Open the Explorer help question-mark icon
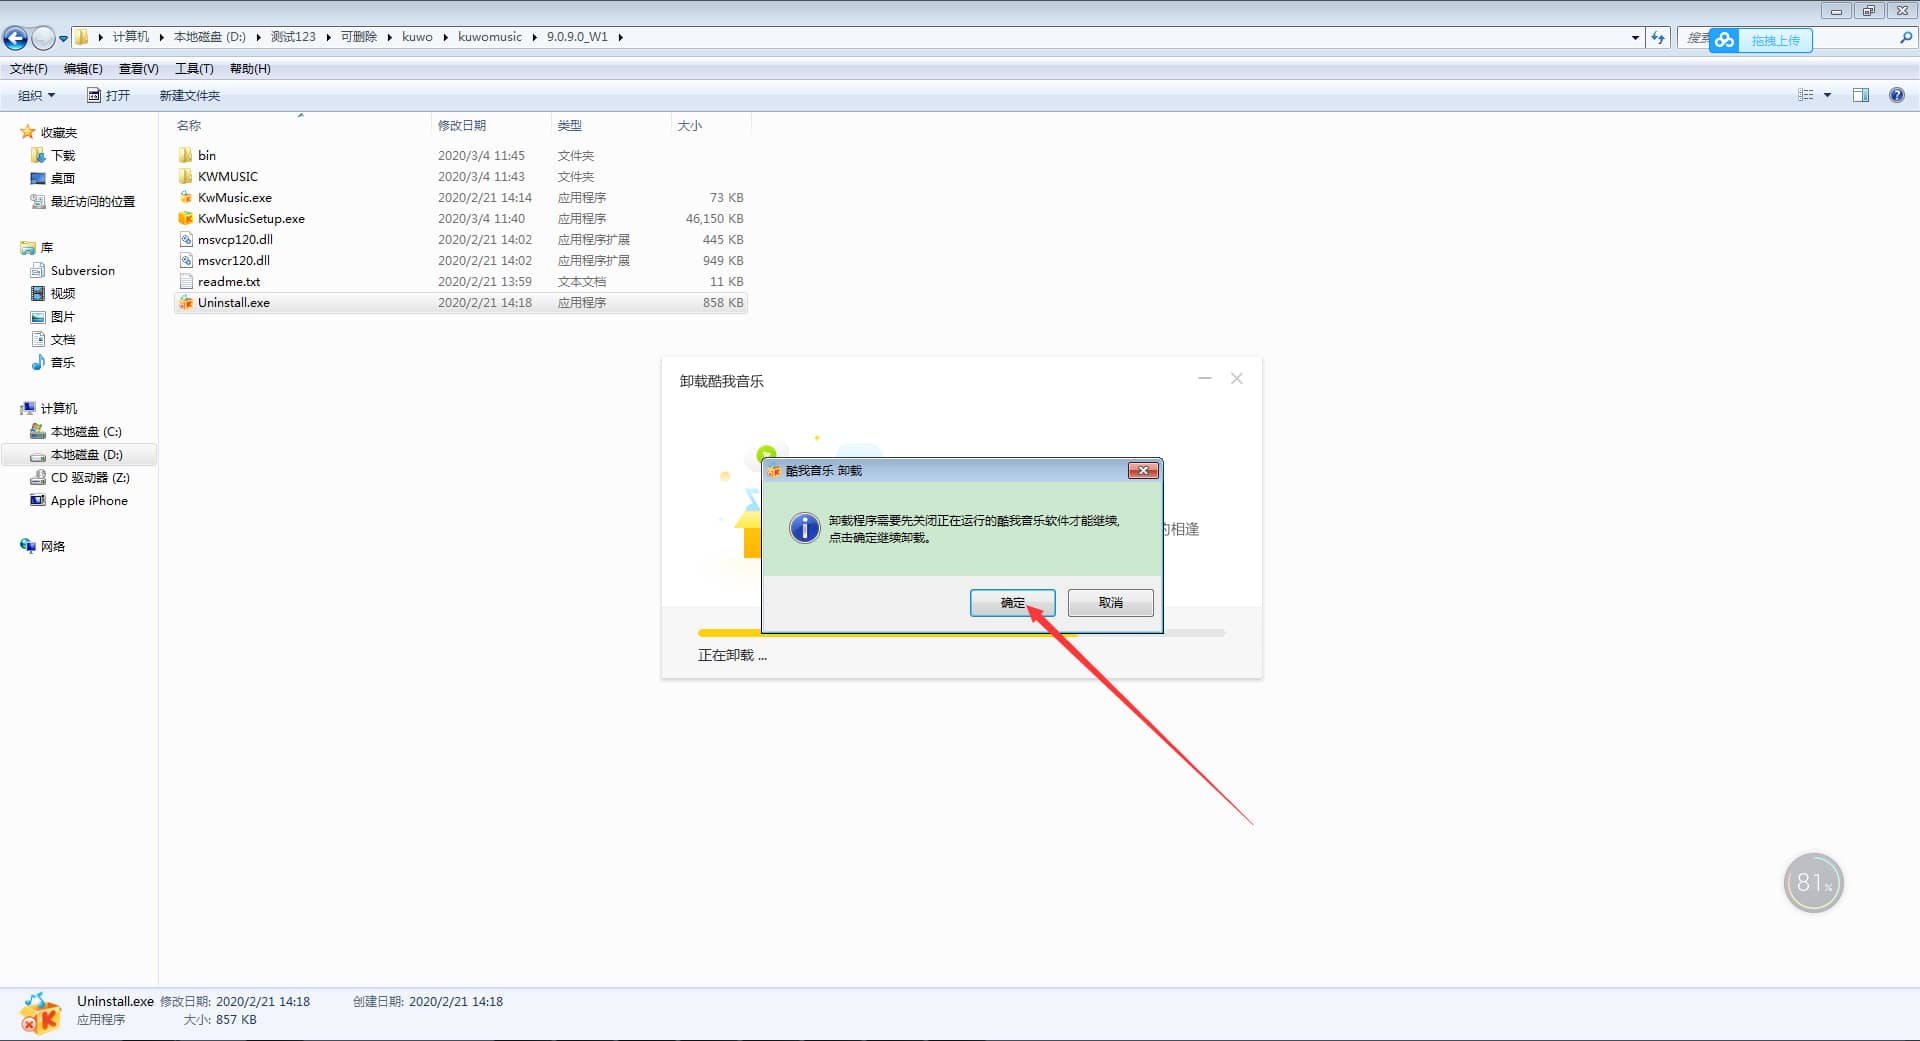1920x1041 pixels. tap(1897, 95)
